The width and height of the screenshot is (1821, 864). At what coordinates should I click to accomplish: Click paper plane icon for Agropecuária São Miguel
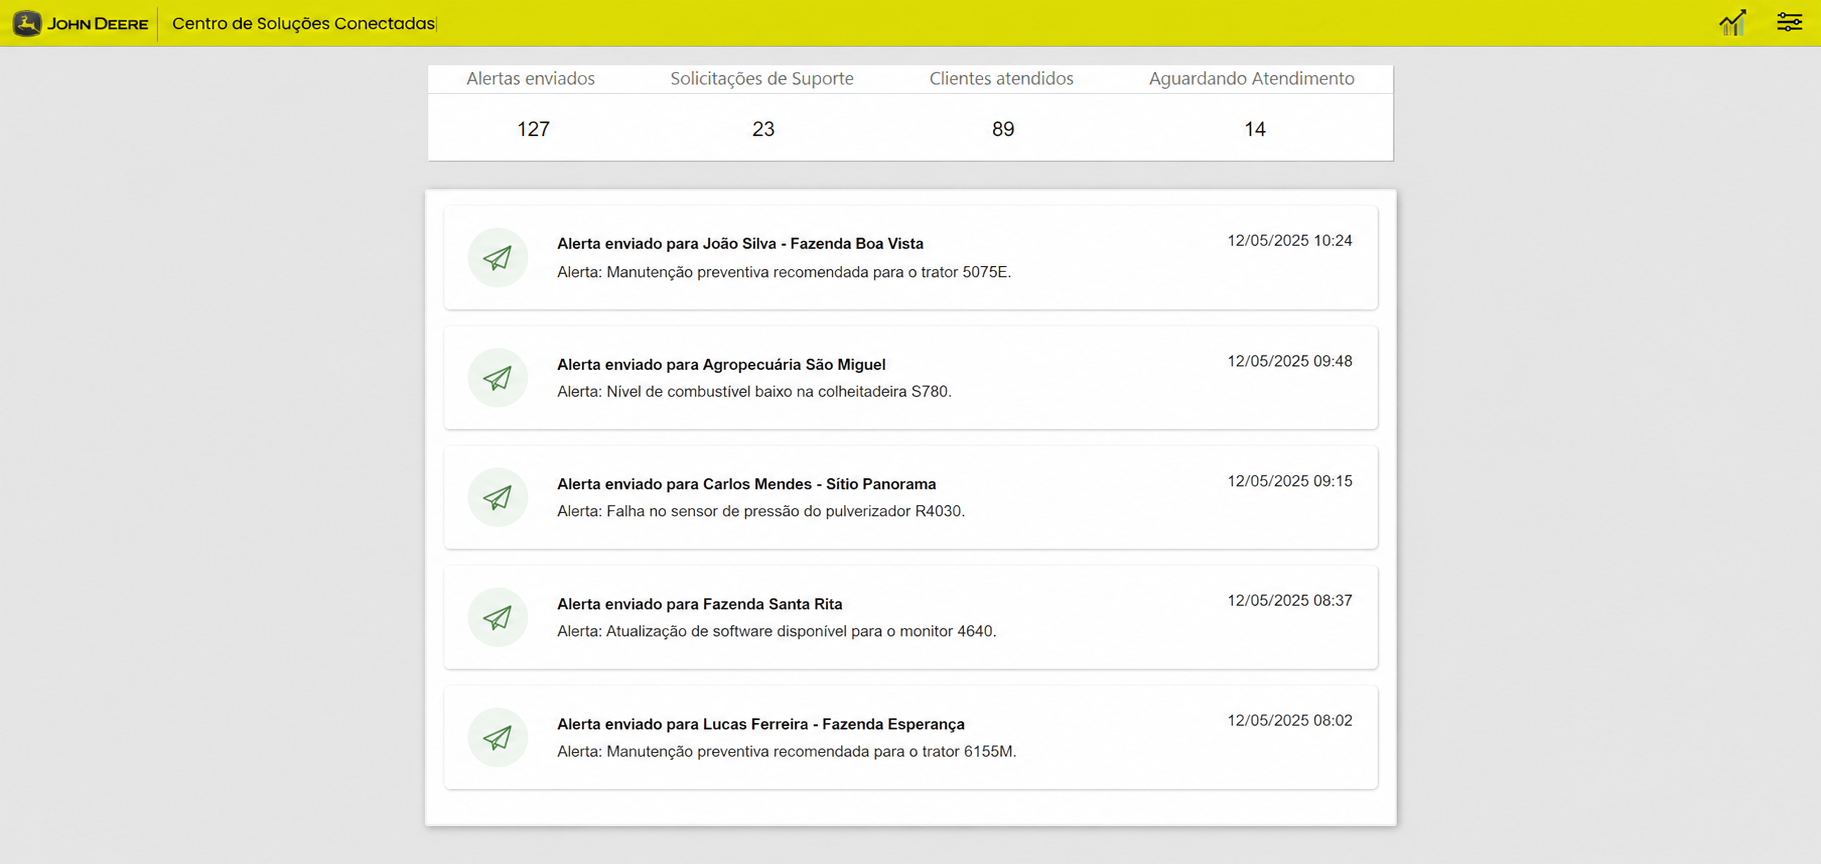[x=497, y=378]
